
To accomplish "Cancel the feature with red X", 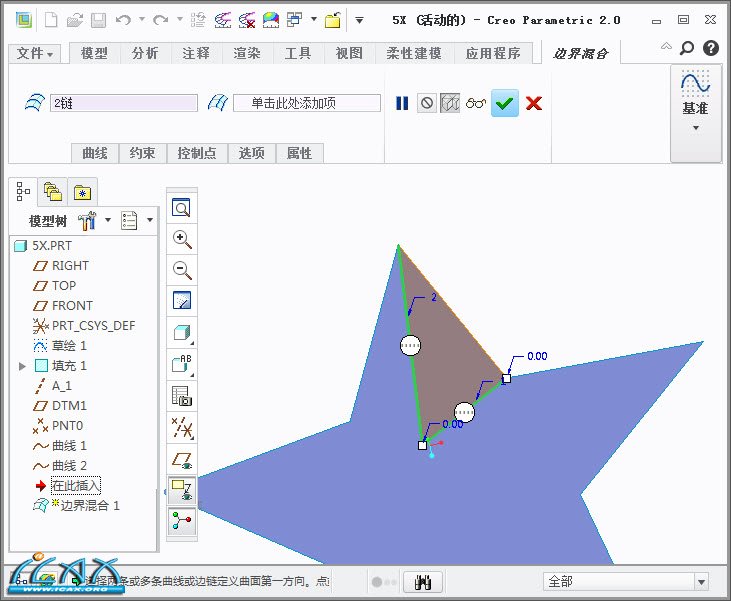I will (534, 103).
